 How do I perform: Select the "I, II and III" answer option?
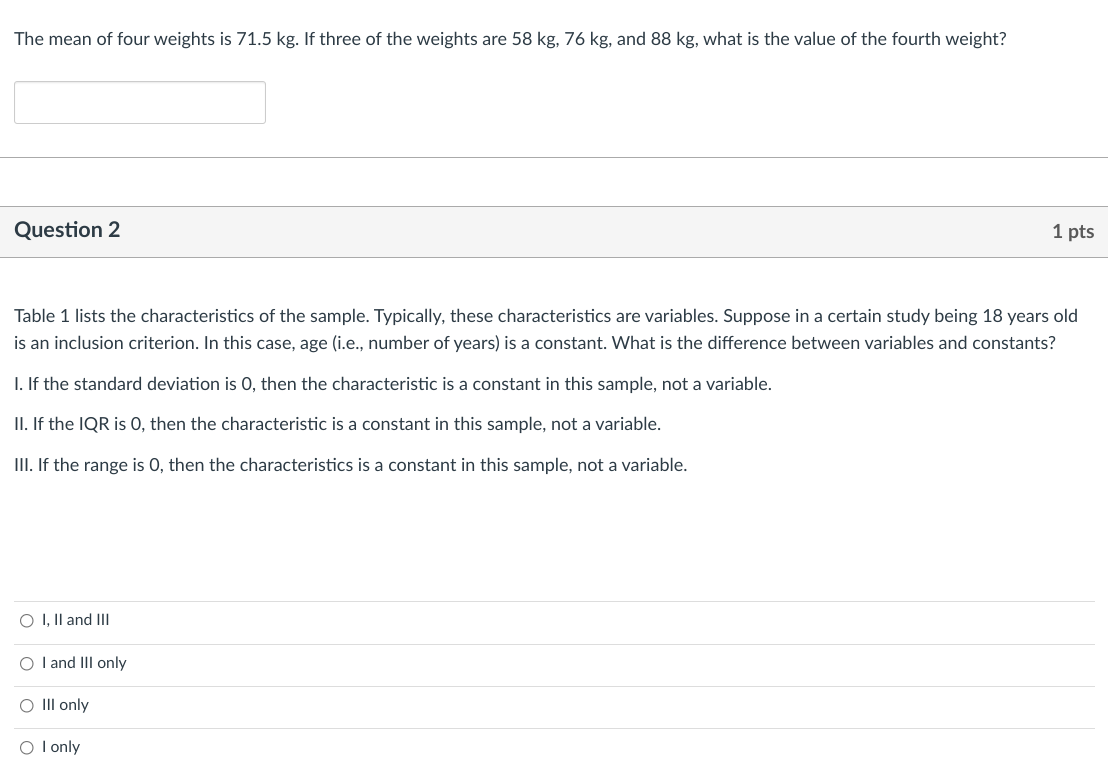(x=26, y=620)
